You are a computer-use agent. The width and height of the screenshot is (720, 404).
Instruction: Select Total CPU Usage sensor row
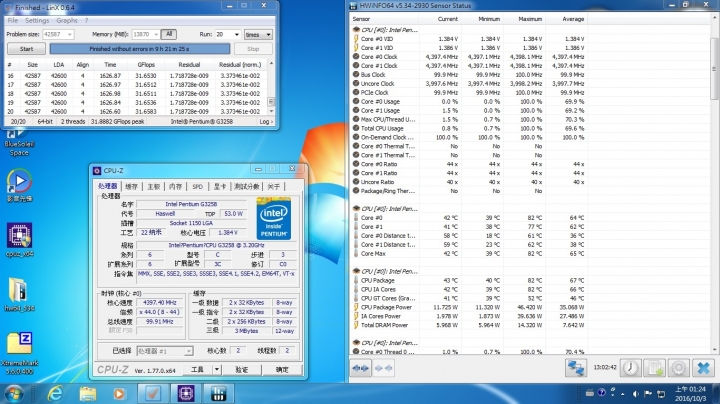469,129
